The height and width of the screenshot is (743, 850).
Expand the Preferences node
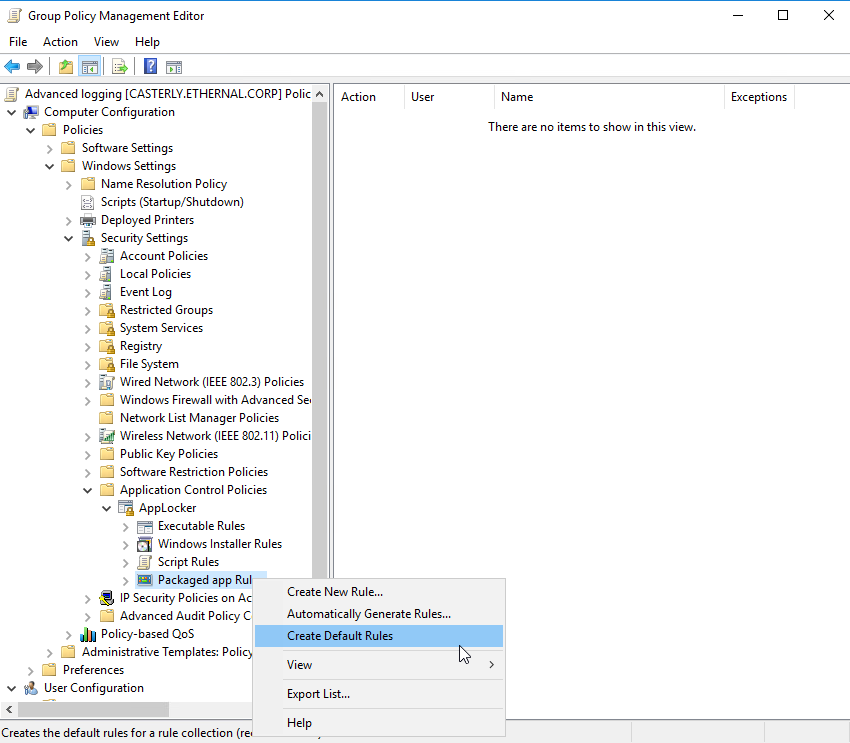(x=30, y=670)
